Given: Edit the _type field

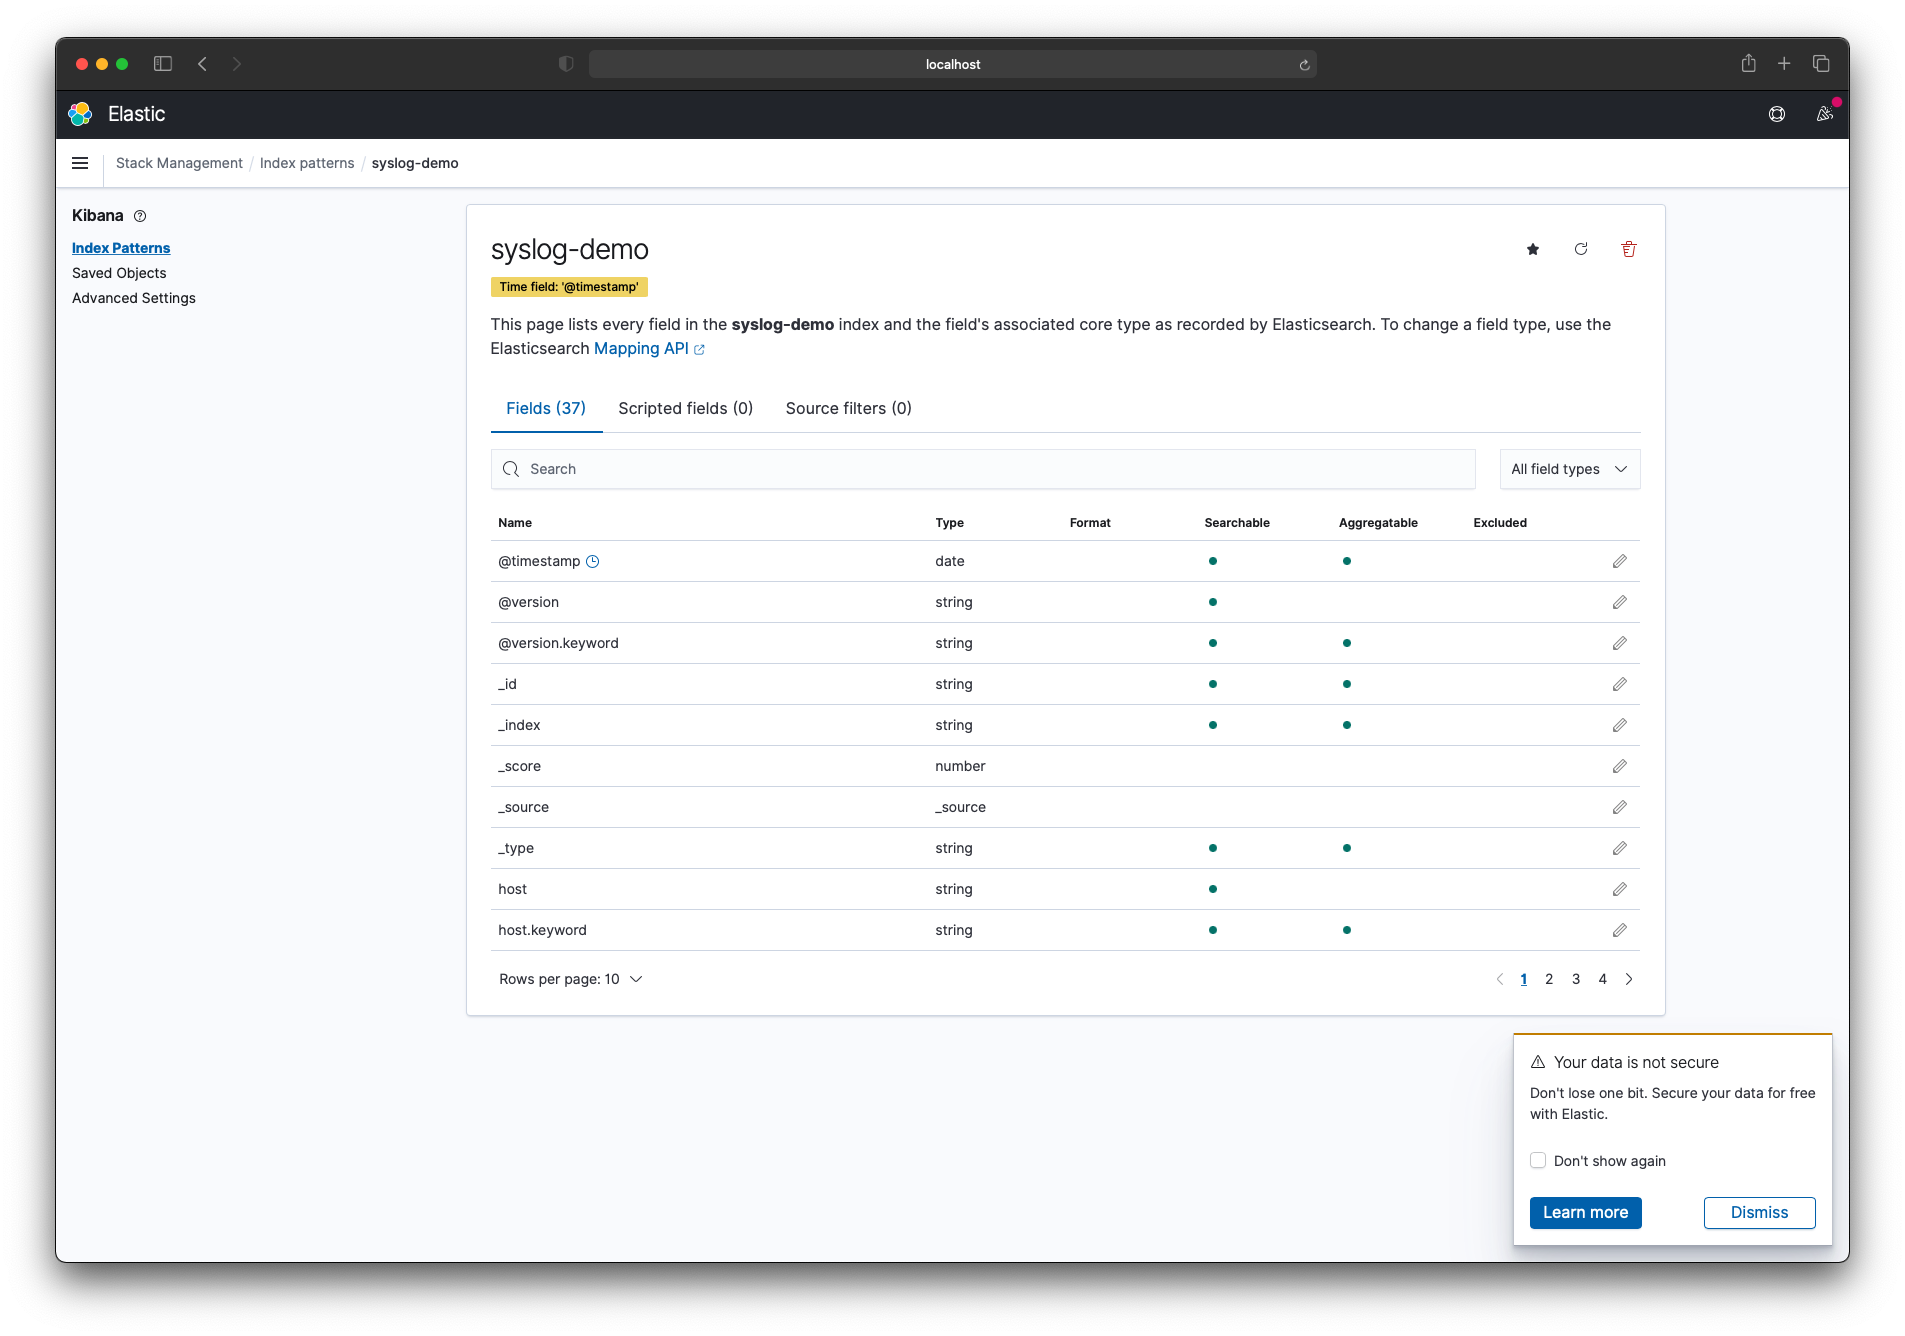Looking at the screenshot, I should 1620,848.
